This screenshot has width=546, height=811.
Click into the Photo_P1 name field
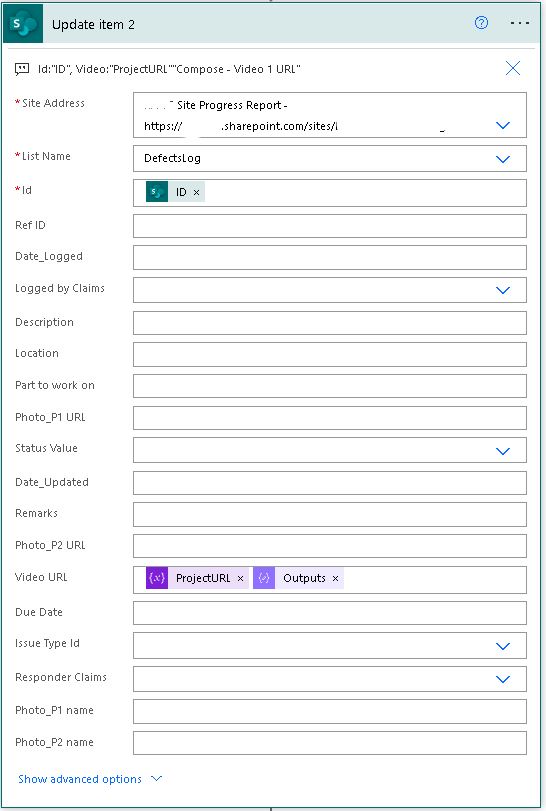[x=330, y=712]
